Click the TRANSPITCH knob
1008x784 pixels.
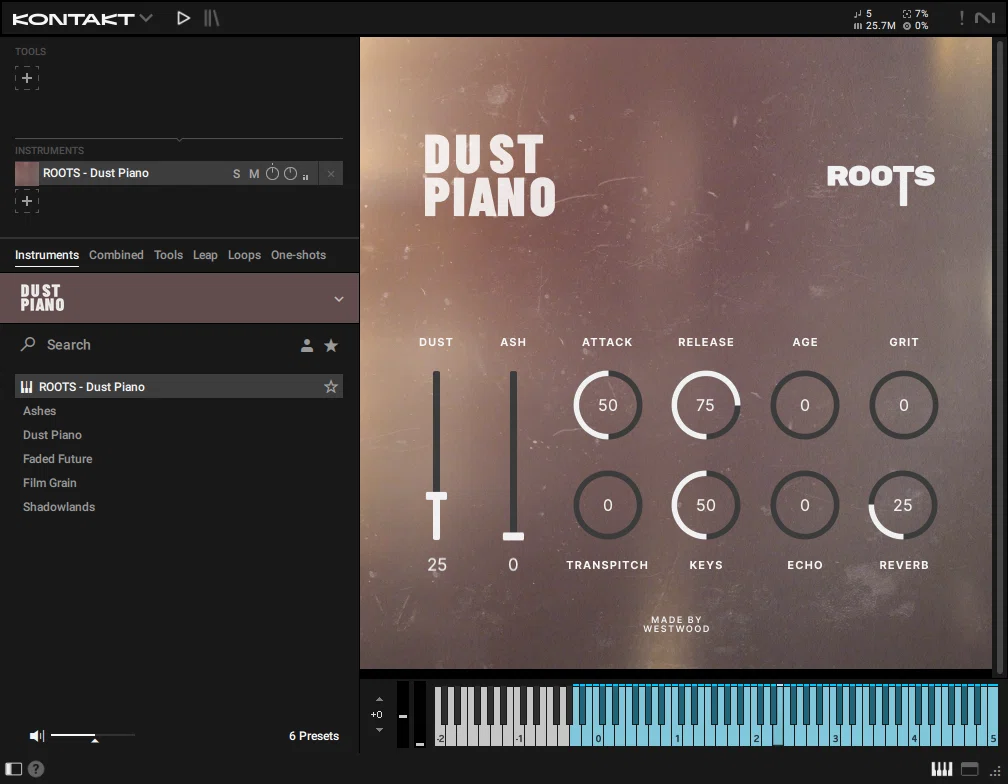coord(608,505)
